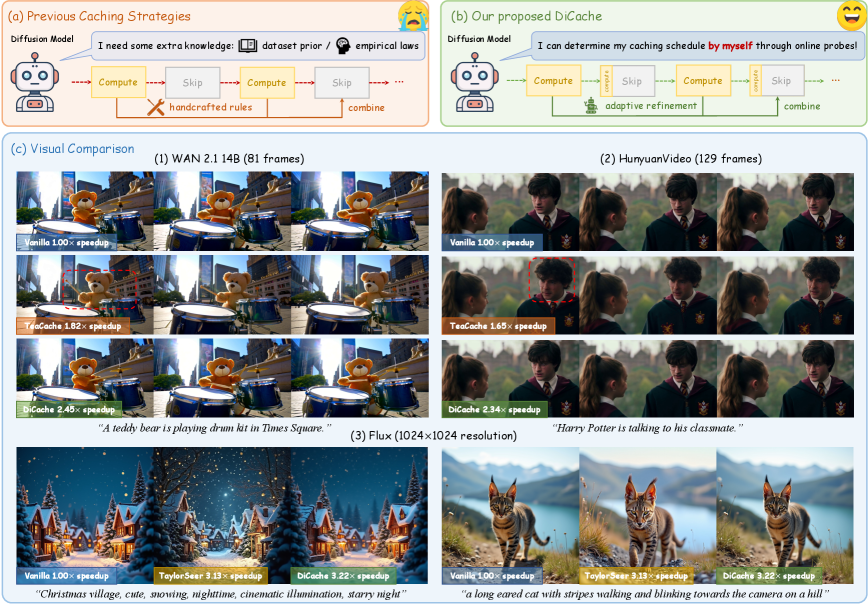Click the crying emoji in panel (a)
The image size is (868, 607).
[x=413, y=15]
